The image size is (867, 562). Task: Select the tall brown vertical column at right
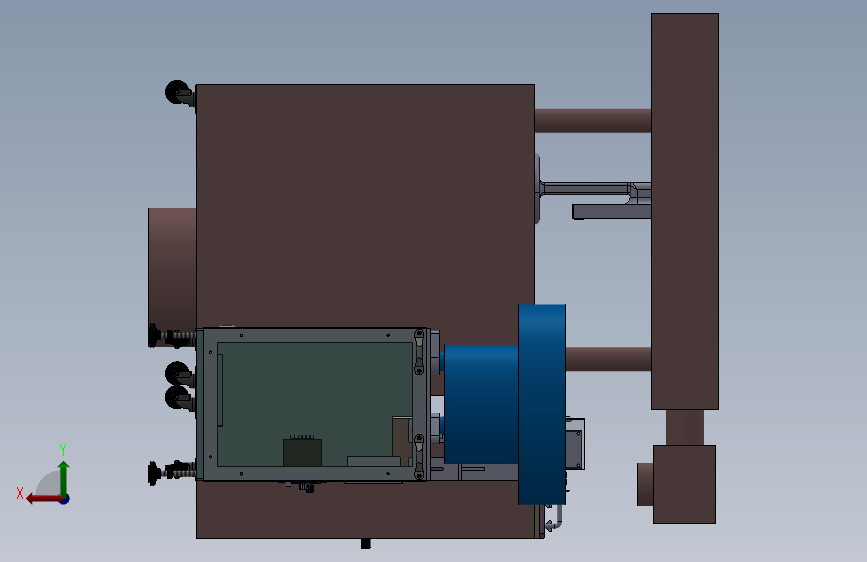pos(685,211)
